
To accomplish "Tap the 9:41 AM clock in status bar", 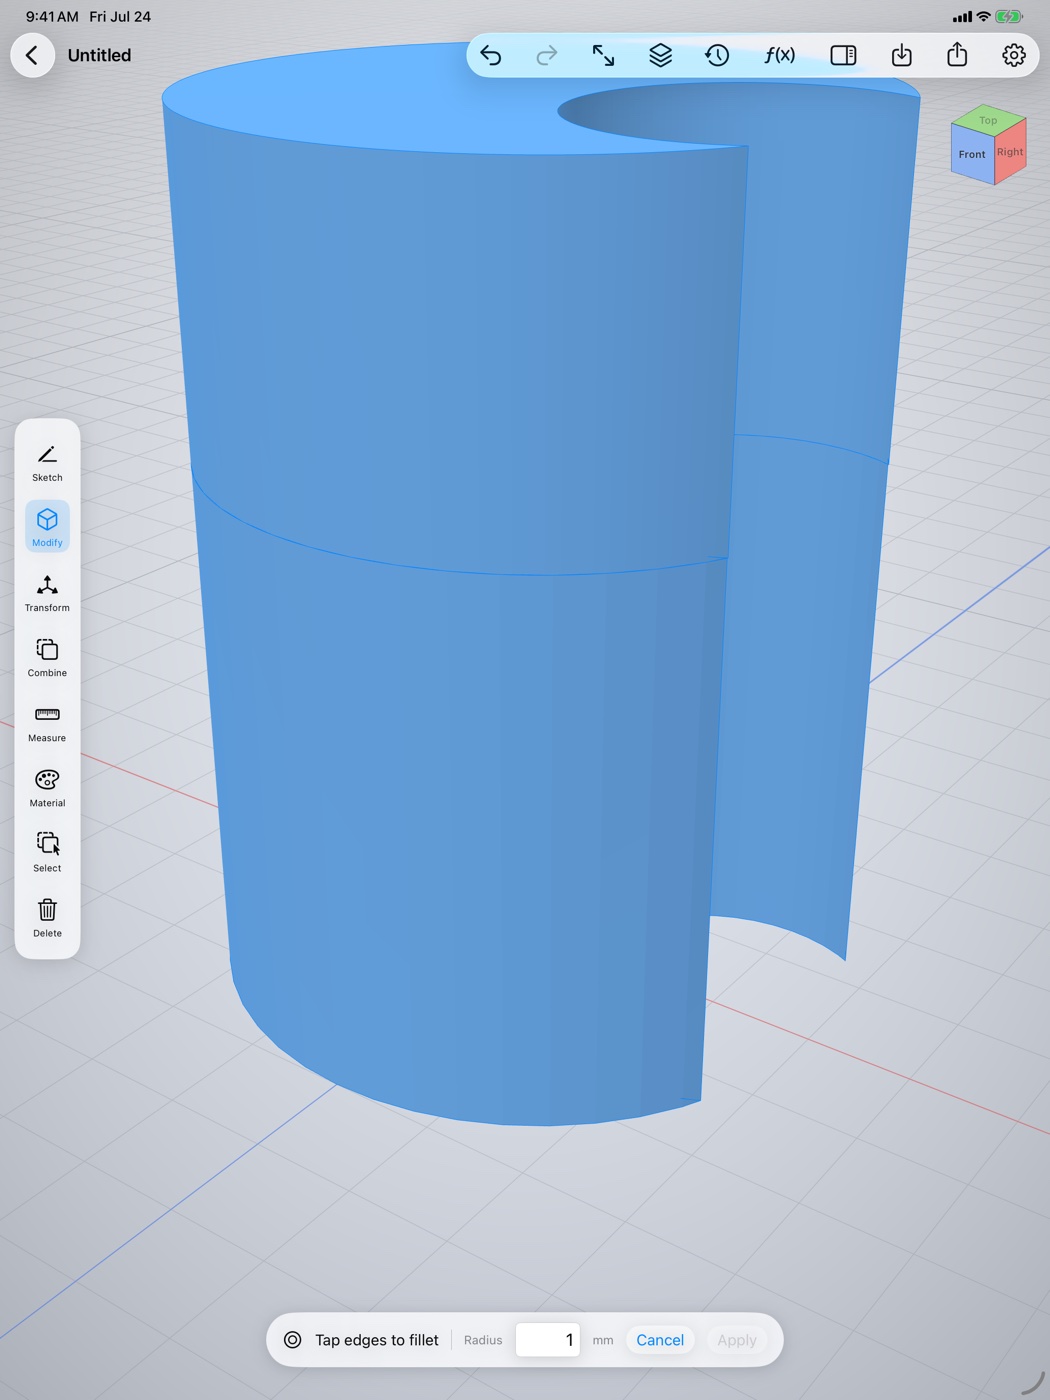I will tap(52, 16).
